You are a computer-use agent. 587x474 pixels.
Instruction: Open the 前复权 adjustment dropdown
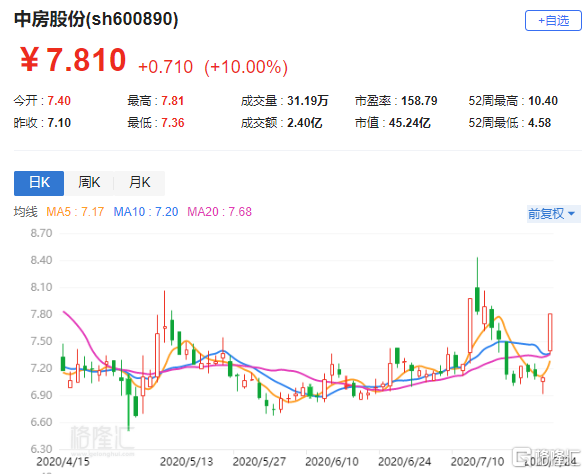click(x=553, y=214)
